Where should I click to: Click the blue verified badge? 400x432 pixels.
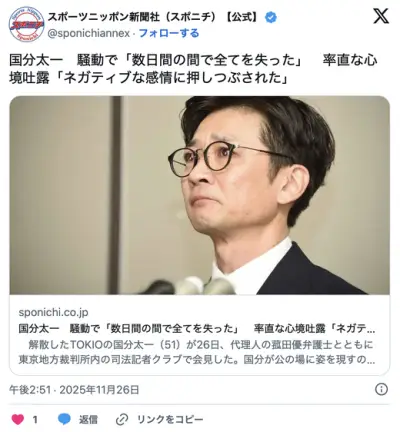[x=271, y=17]
